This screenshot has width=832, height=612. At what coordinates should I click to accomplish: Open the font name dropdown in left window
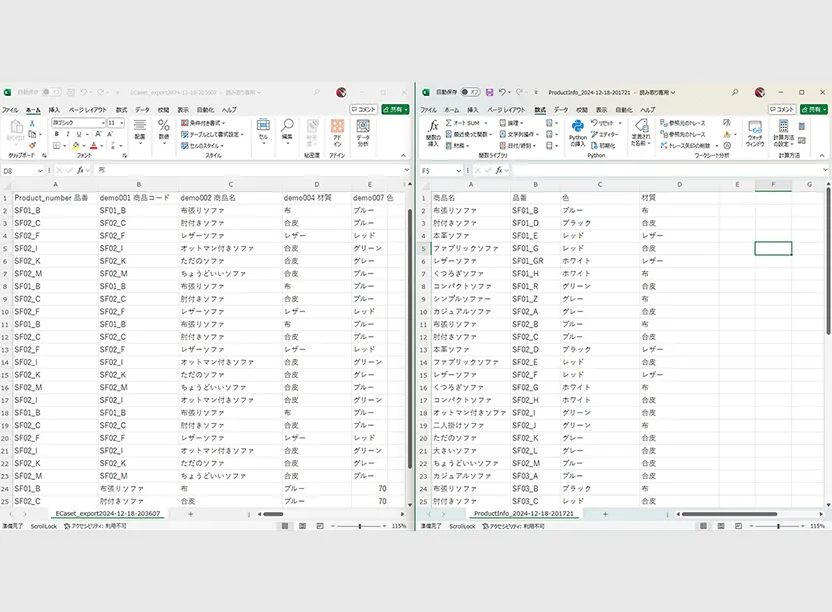tap(101, 123)
